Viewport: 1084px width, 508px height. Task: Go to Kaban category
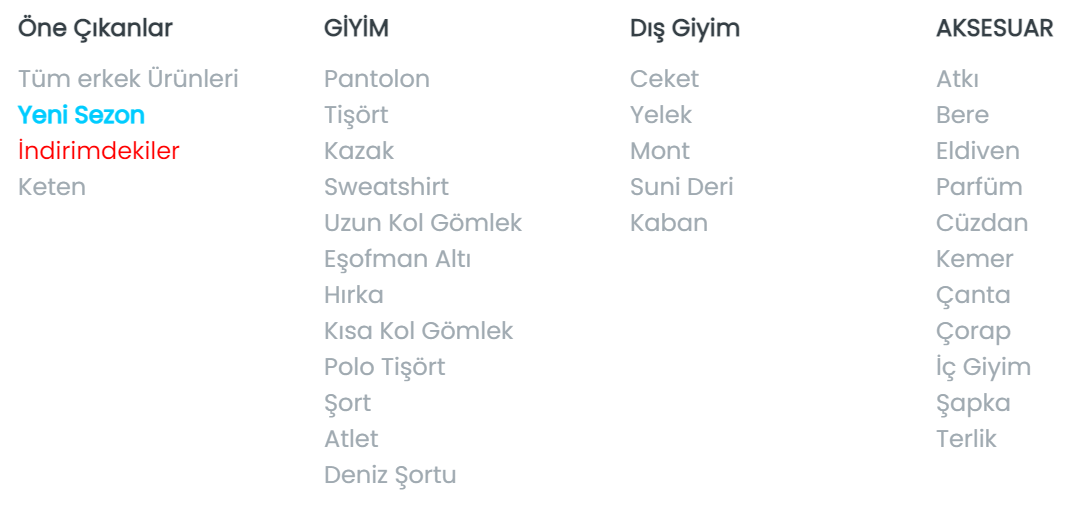pyautogui.click(x=669, y=223)
